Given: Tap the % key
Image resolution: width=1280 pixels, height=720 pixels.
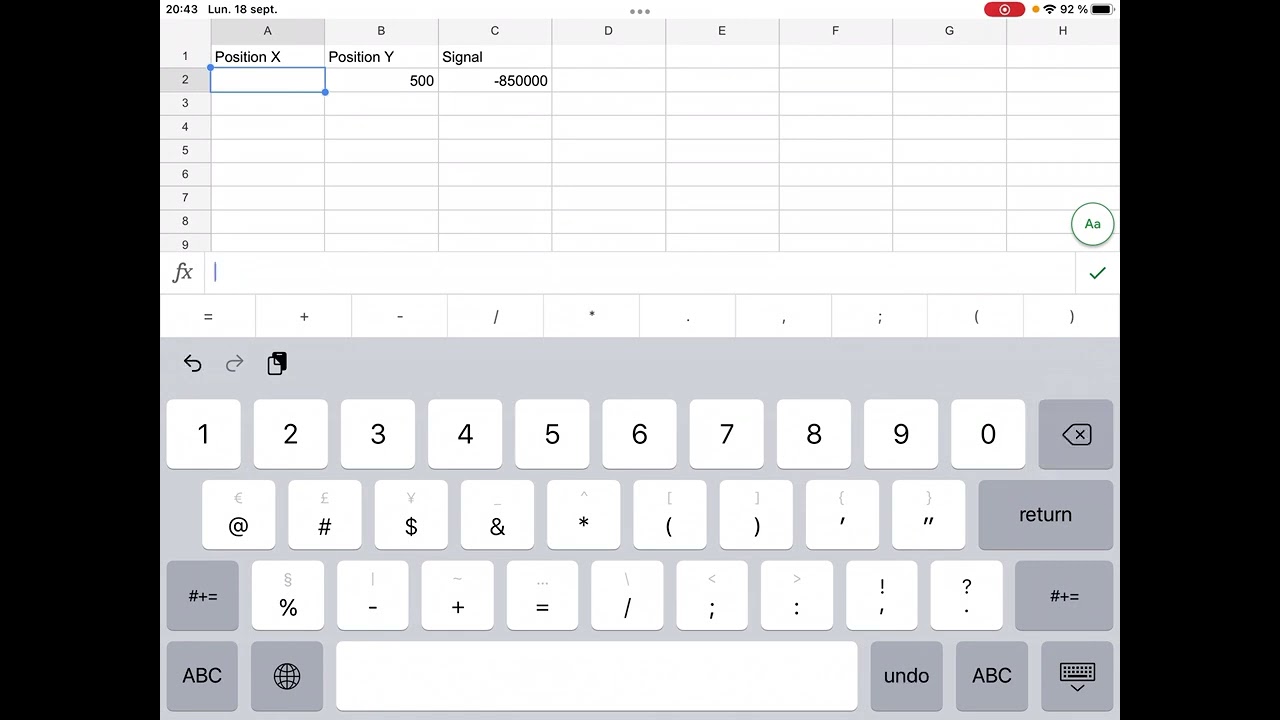Looking at the screenshot, I should click(x=288, y=596).
